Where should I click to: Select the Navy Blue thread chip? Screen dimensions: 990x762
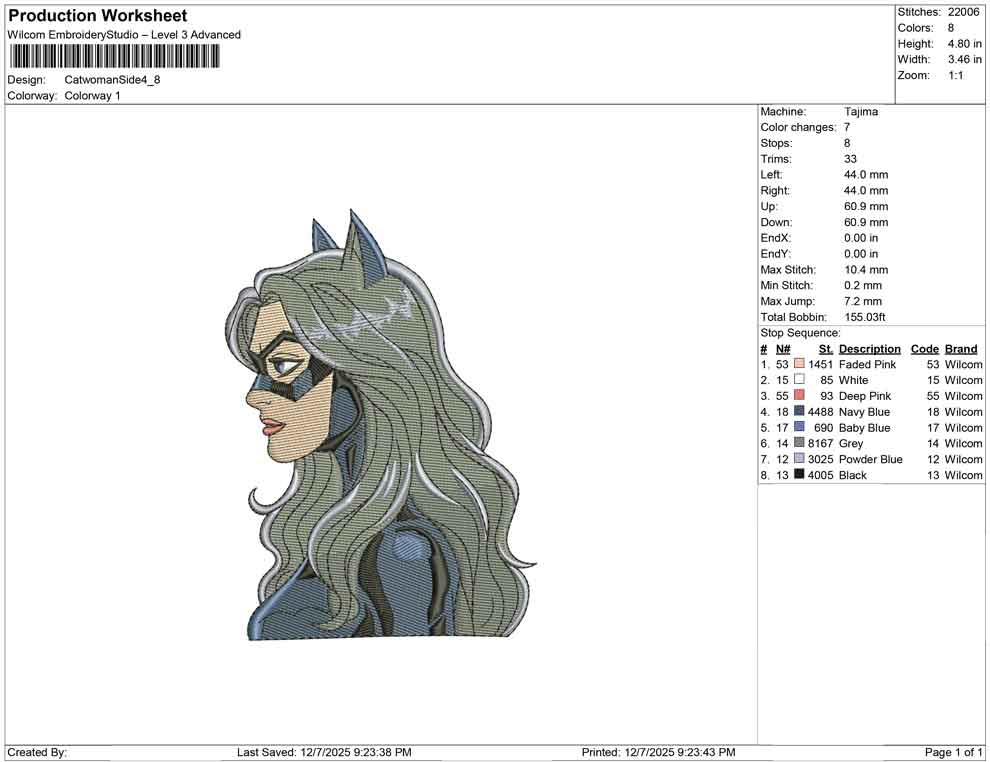[x=798, y=411]
